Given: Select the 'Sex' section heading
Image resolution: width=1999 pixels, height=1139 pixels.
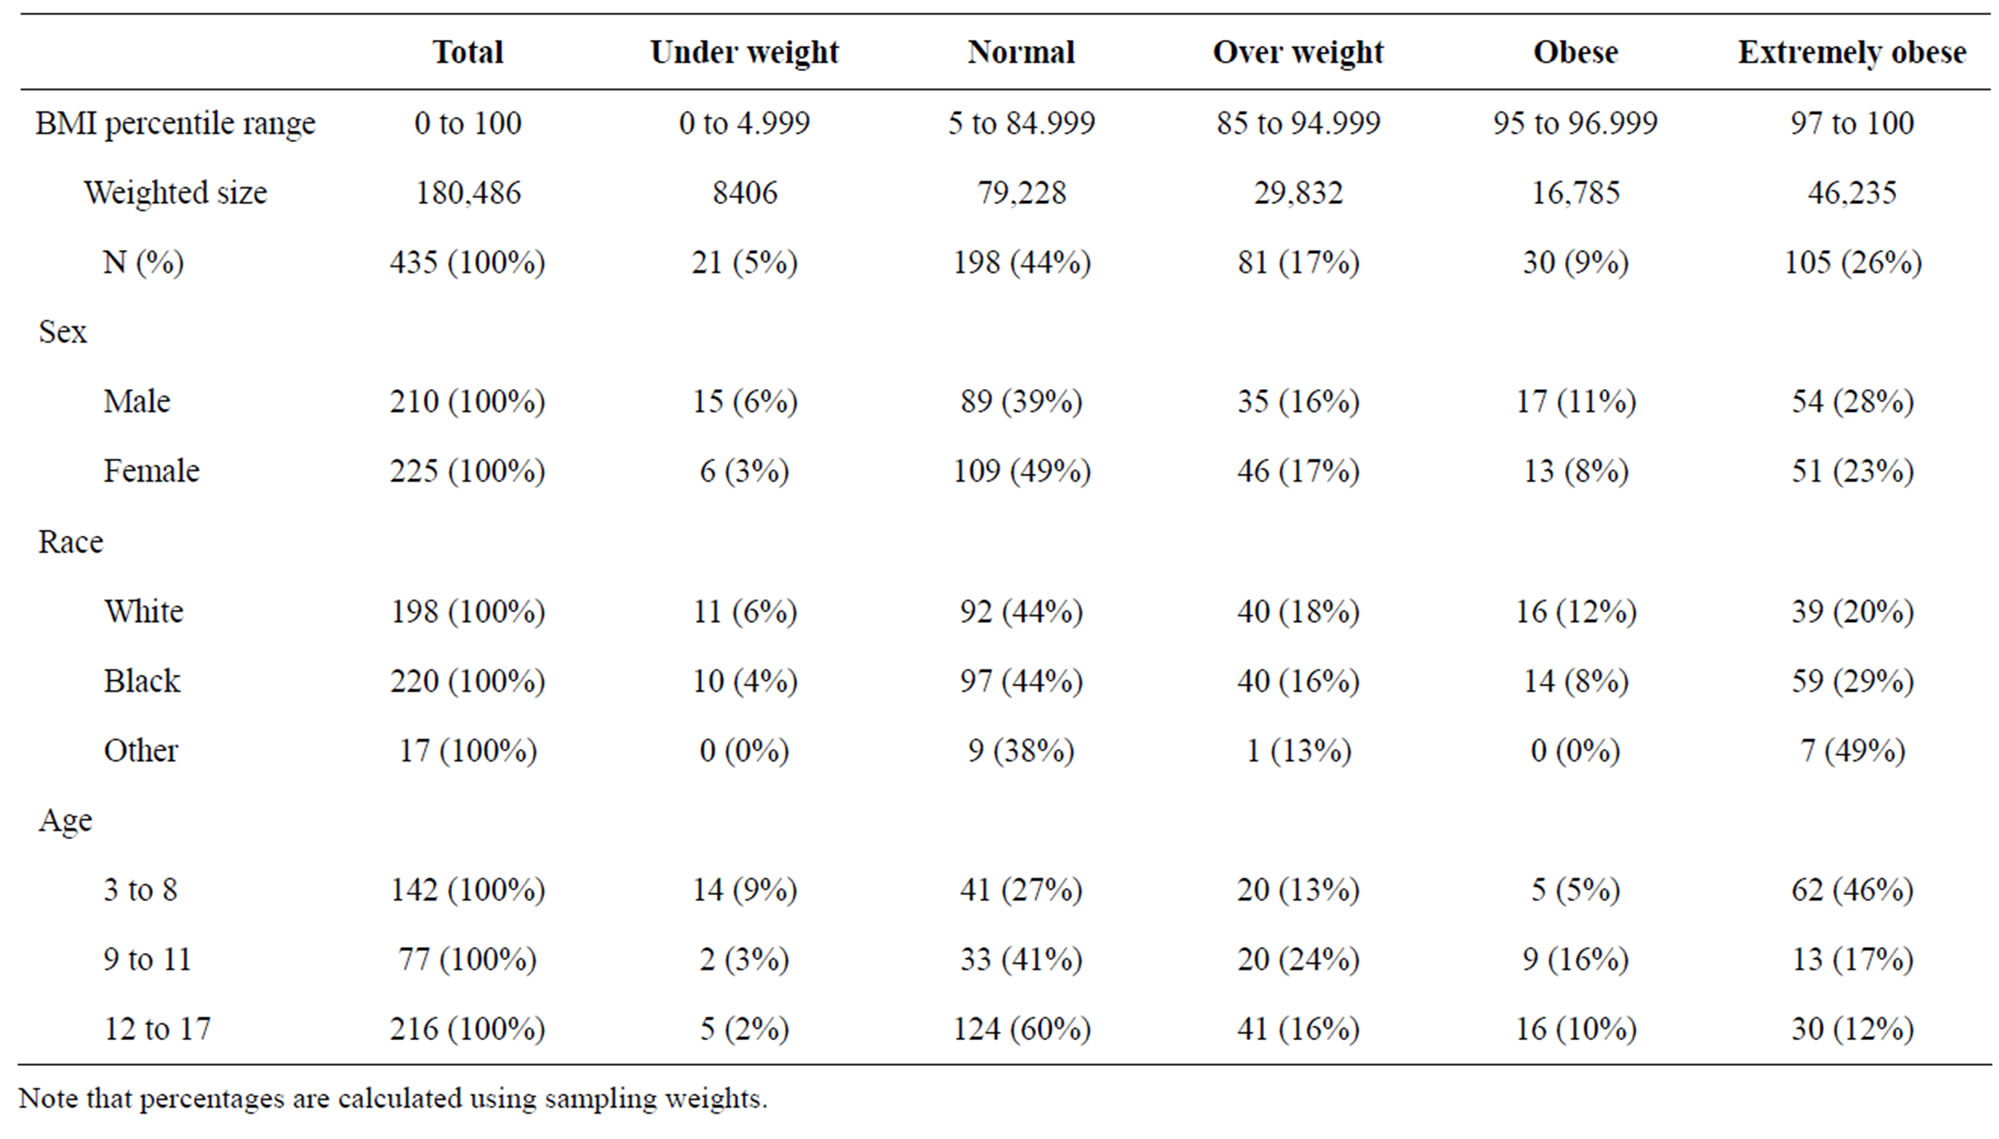Looking at the screenshot, I should point(62,331).
